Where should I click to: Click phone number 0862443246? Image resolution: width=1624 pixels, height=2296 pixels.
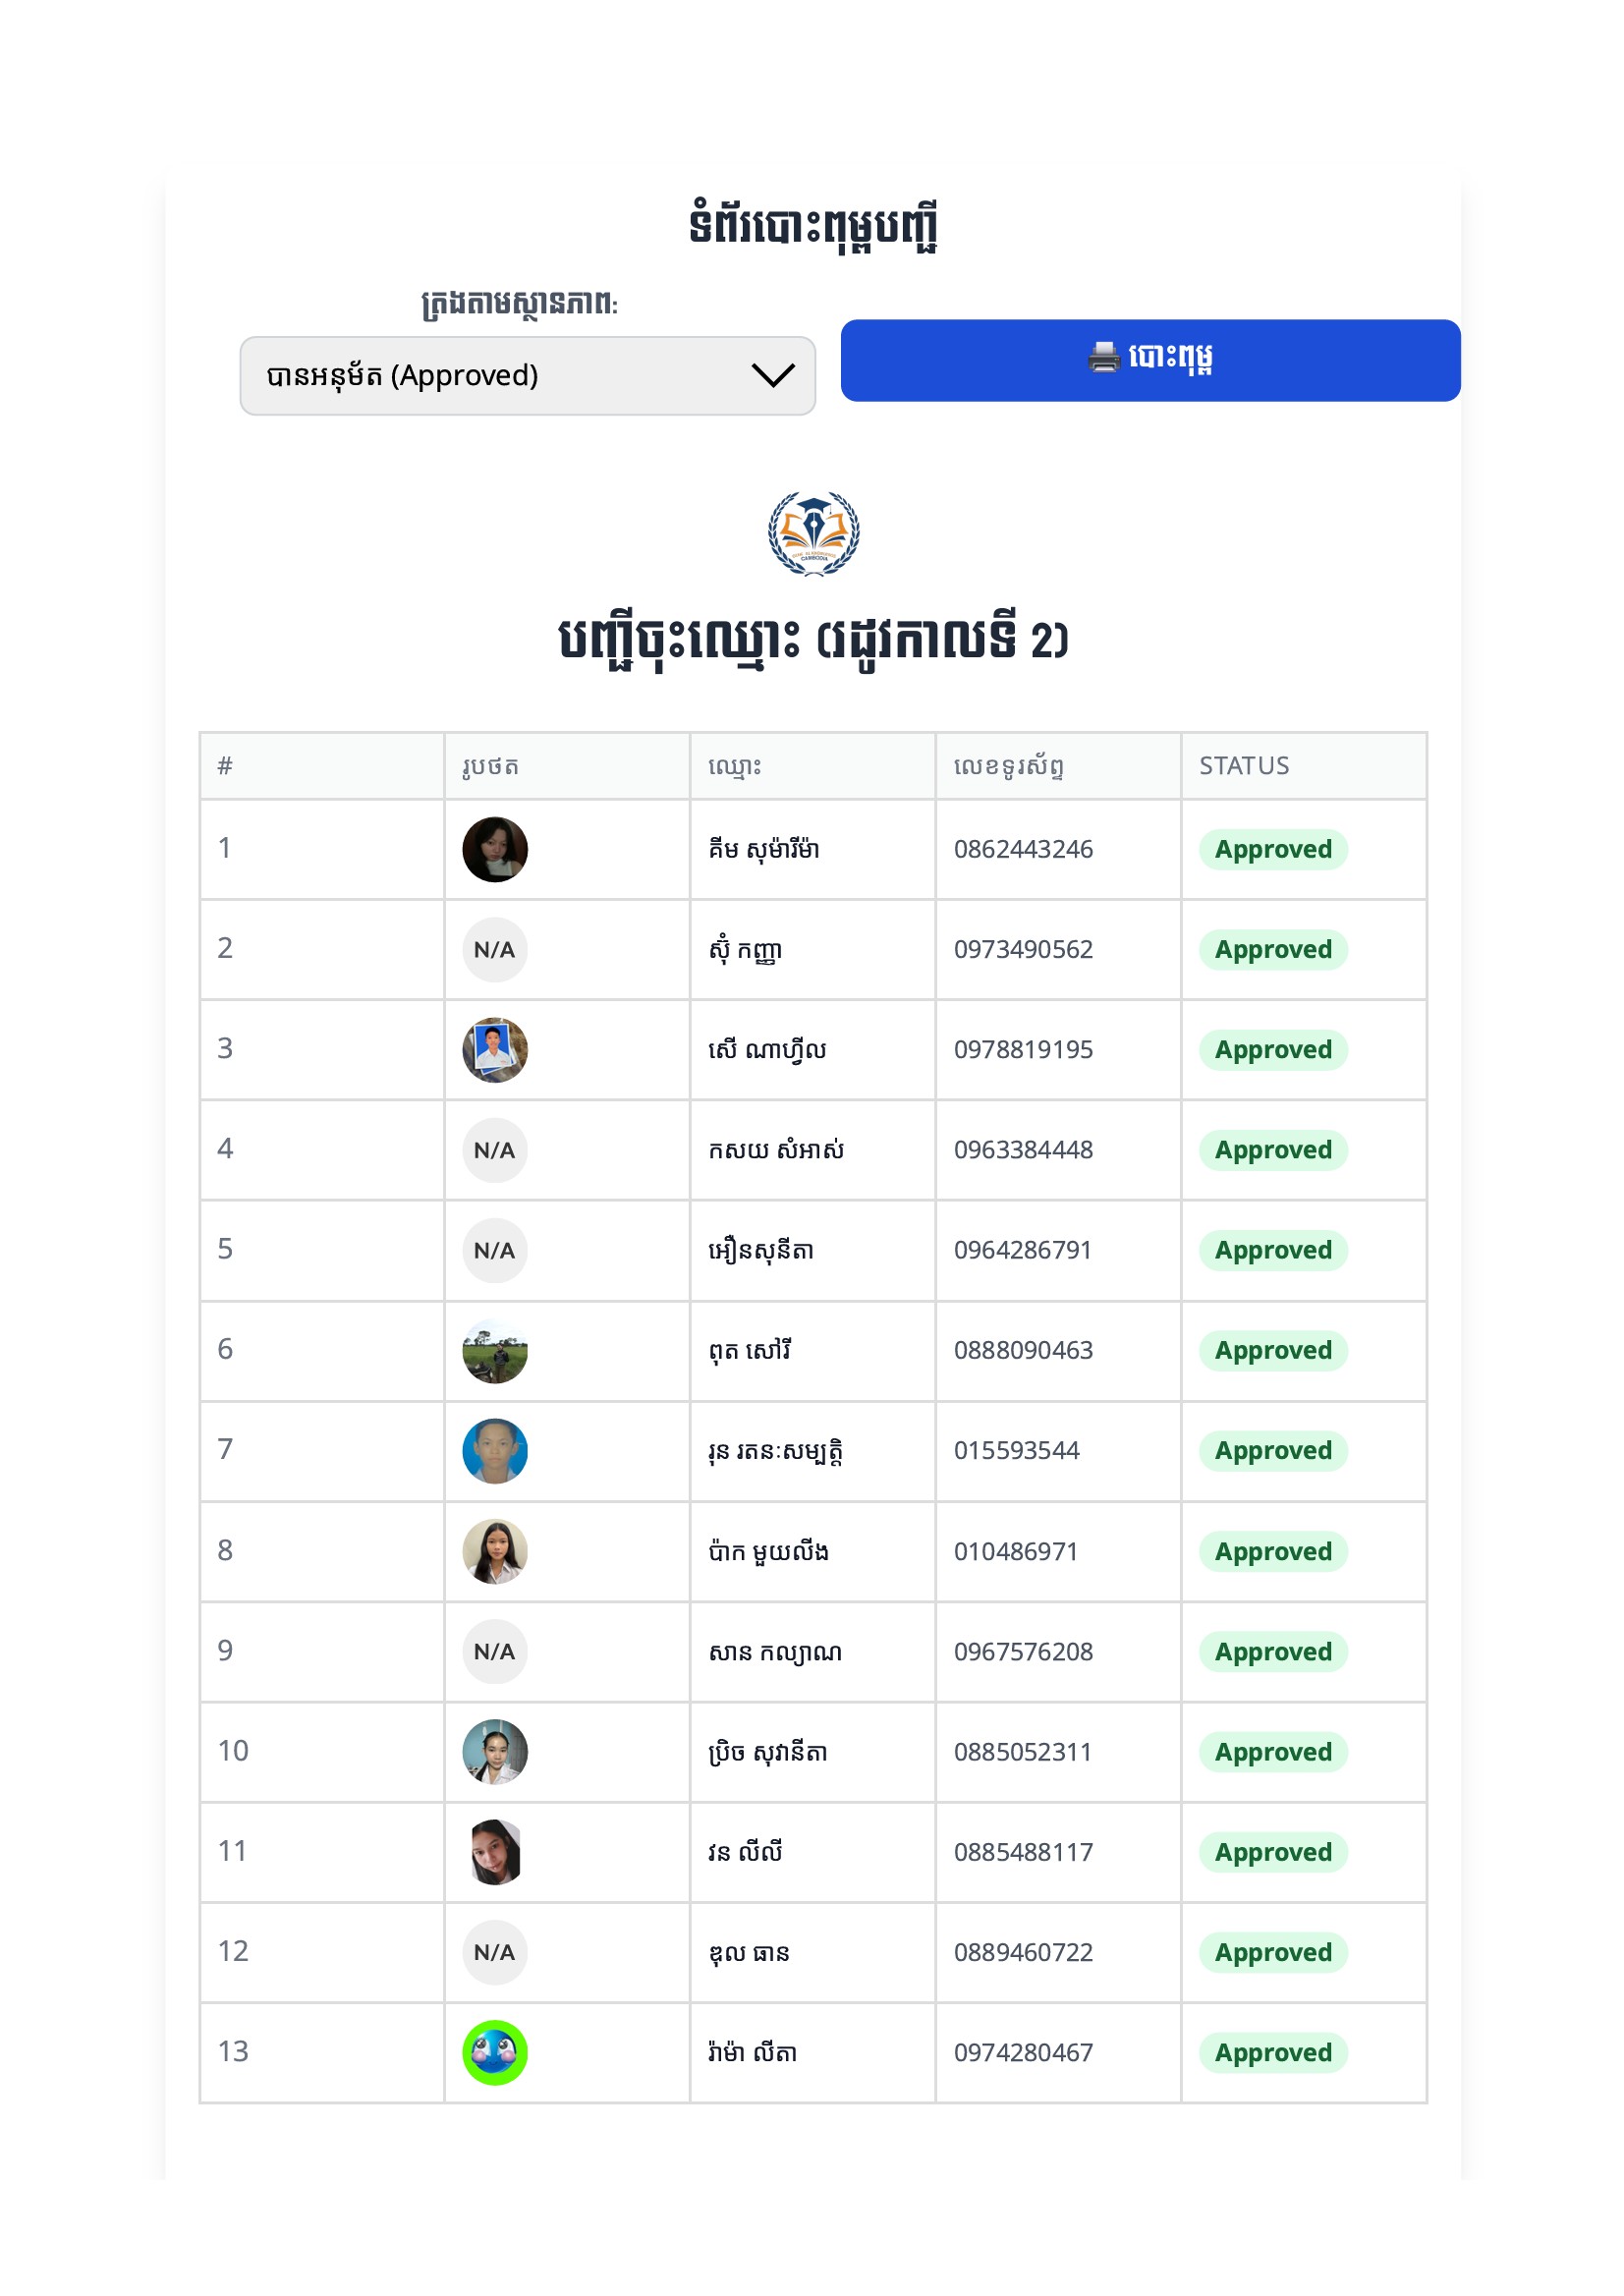tap(1023, 849)
